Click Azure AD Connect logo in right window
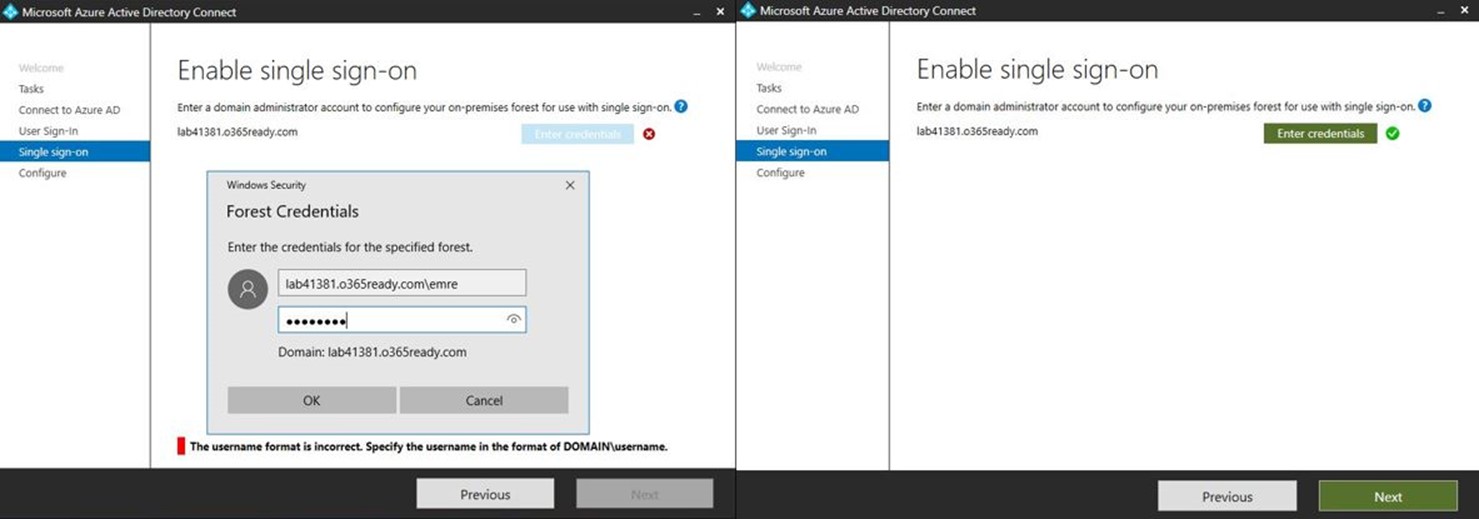 click(748, 11)
